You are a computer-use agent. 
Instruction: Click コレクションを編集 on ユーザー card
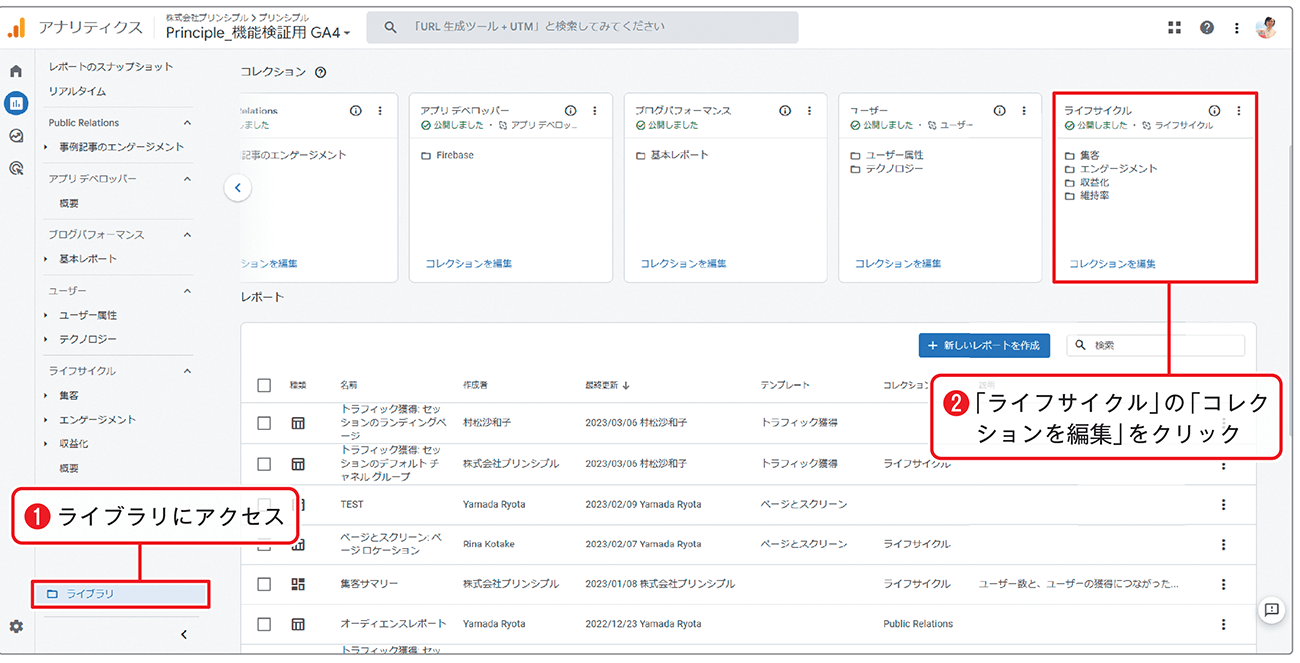(x=898, y=264)
